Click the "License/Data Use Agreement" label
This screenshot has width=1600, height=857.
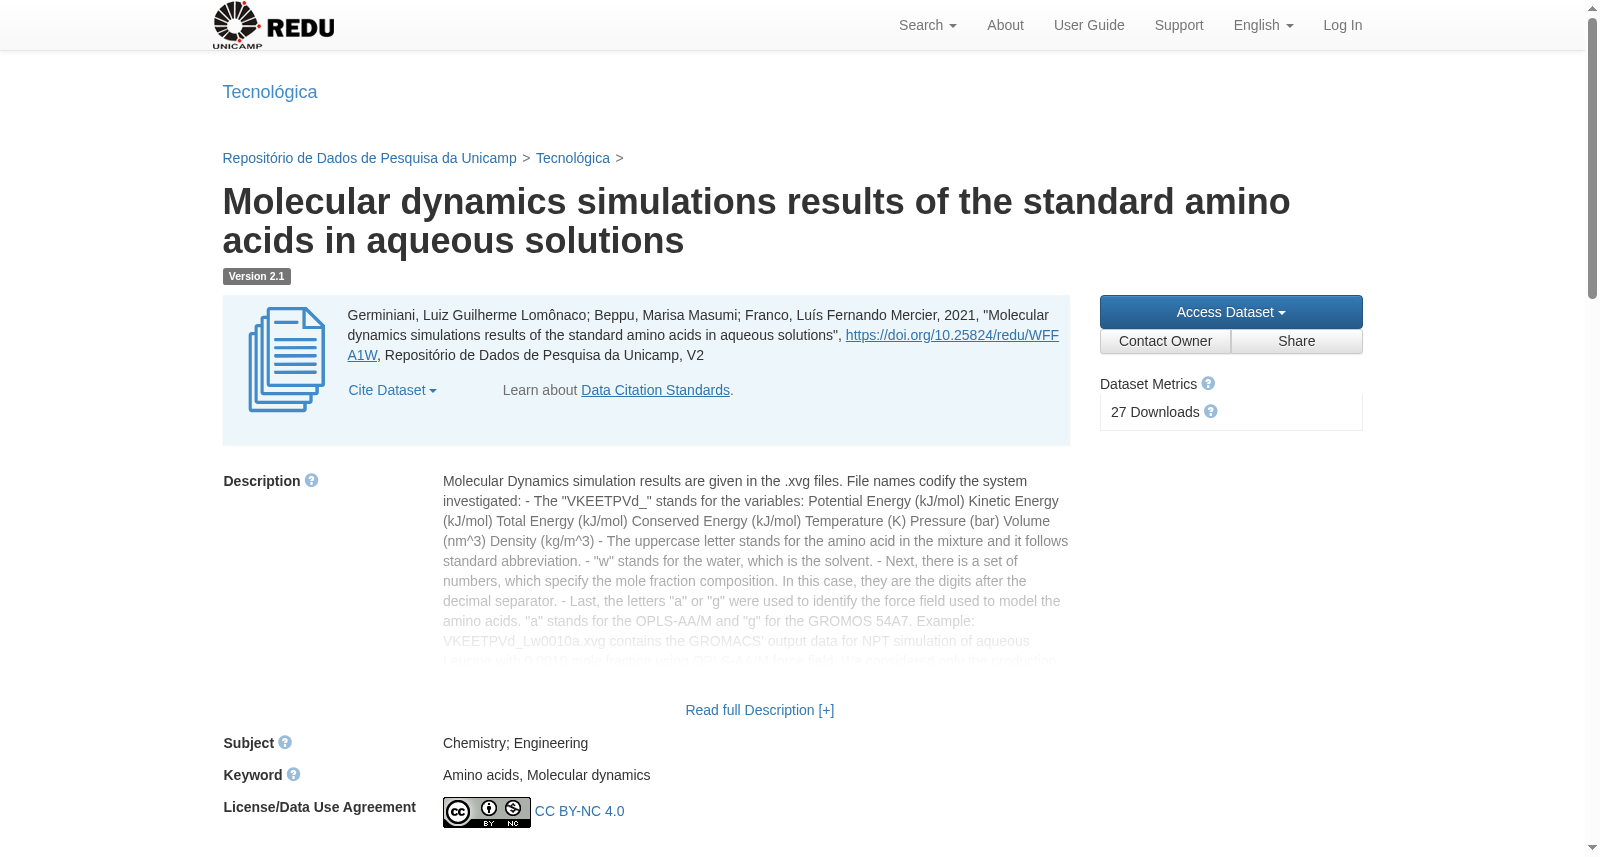click(320, 807)
